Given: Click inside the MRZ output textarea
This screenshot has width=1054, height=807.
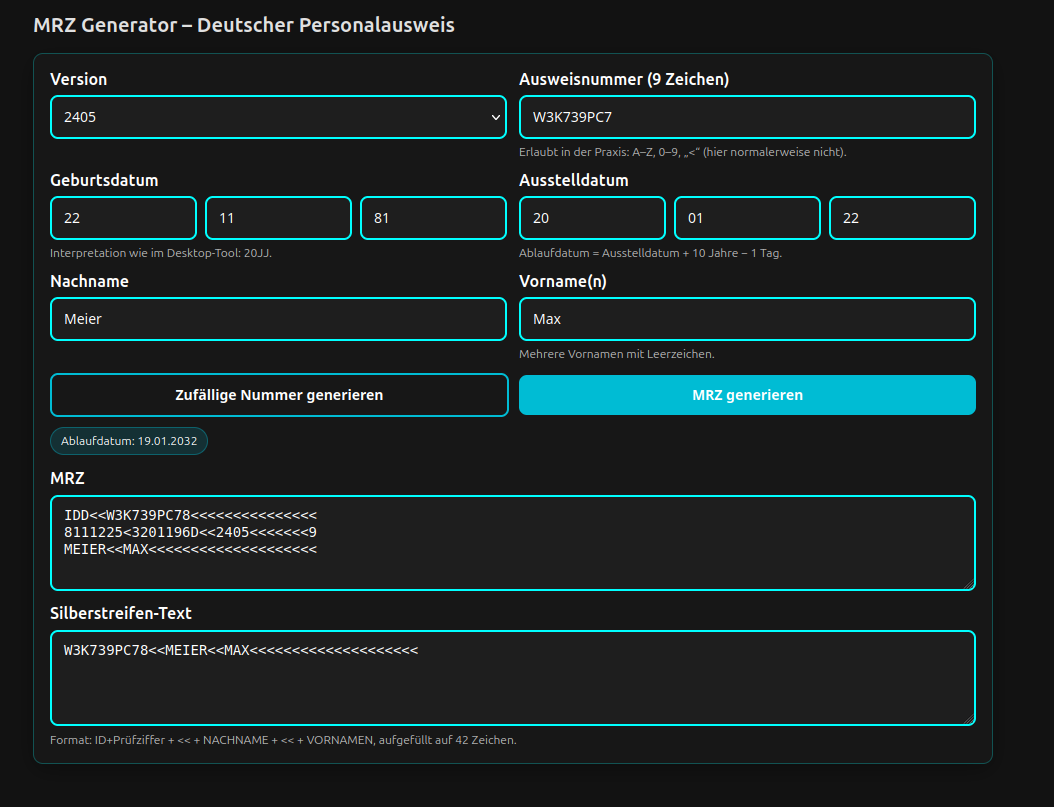Looking at the screenshot, I should 512,543.
